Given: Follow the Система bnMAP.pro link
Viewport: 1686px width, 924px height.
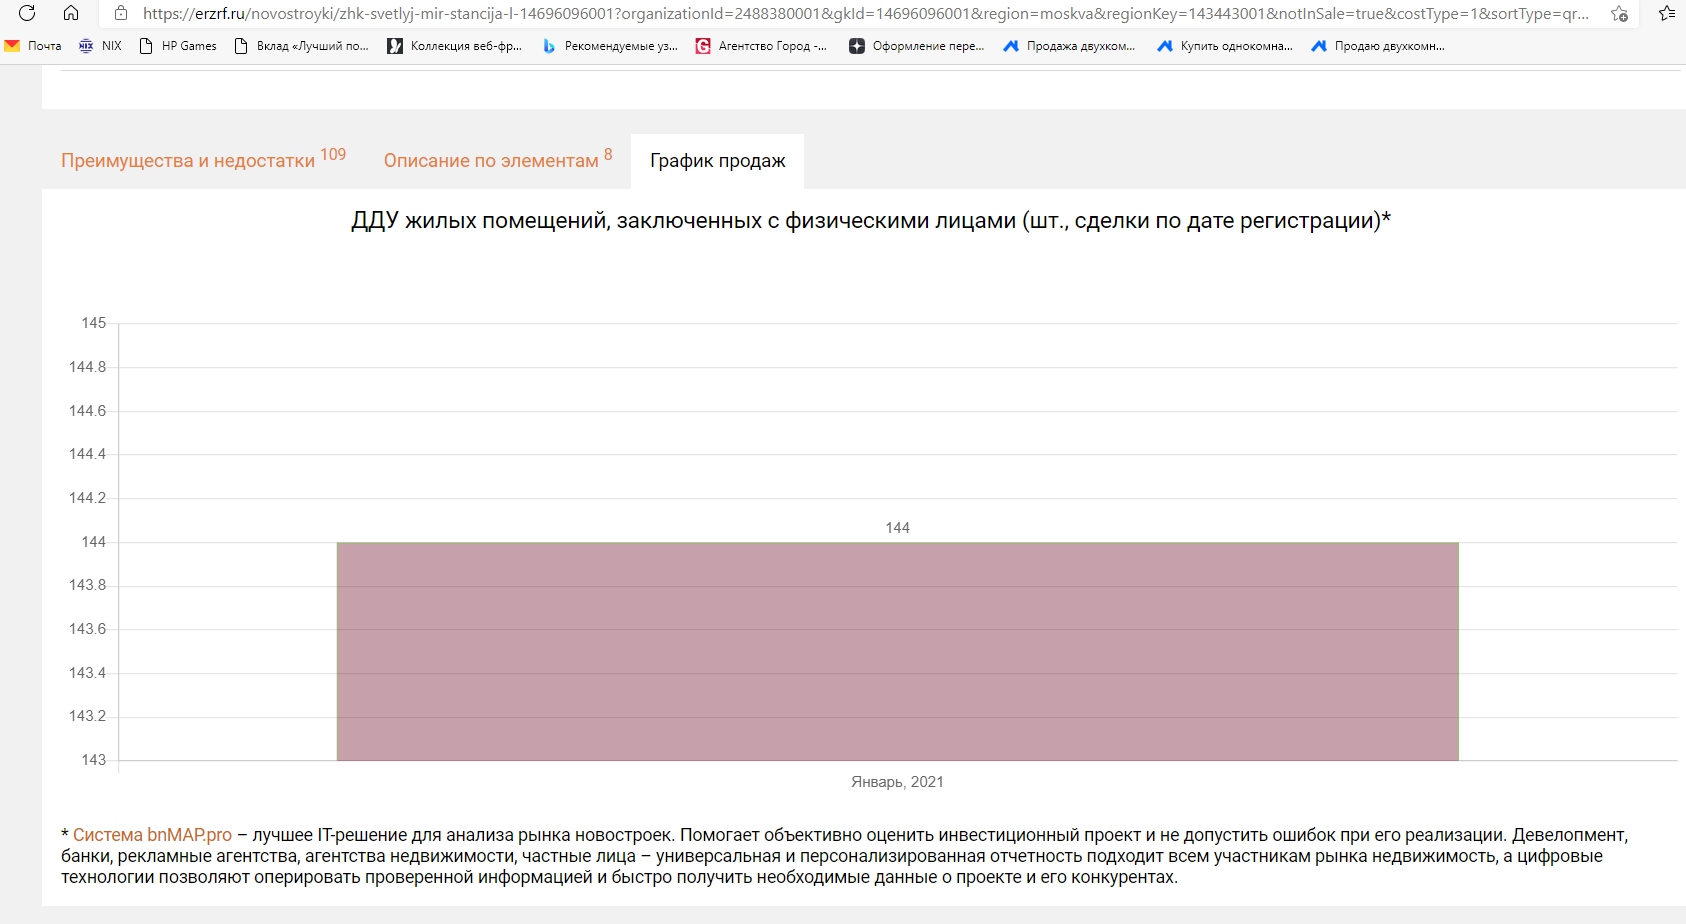Looking at the screenshot, I should pos(152,835).
